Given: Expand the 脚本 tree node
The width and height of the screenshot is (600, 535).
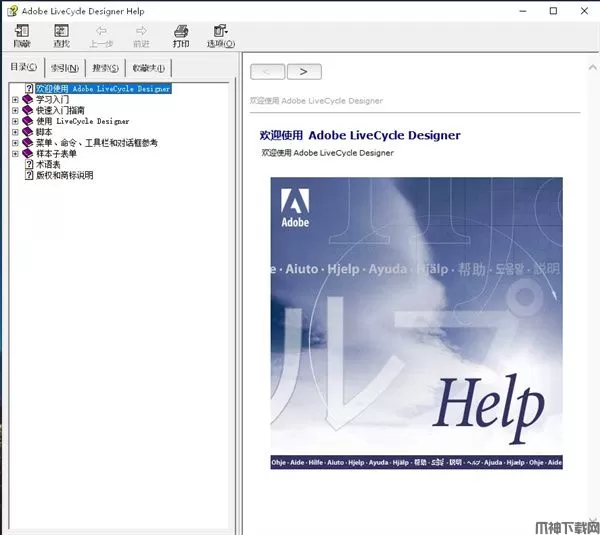Looking at the screenshot, I should pos(15,132).
